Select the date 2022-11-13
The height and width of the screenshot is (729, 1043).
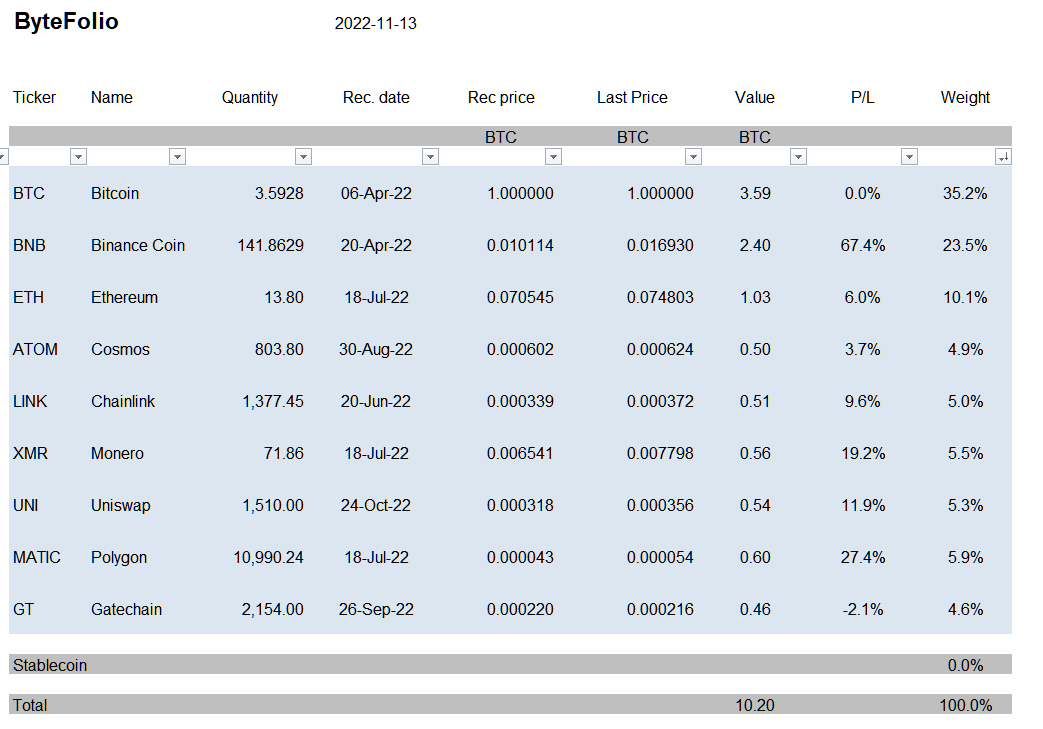pyautogui.click(x=376, y=23)
